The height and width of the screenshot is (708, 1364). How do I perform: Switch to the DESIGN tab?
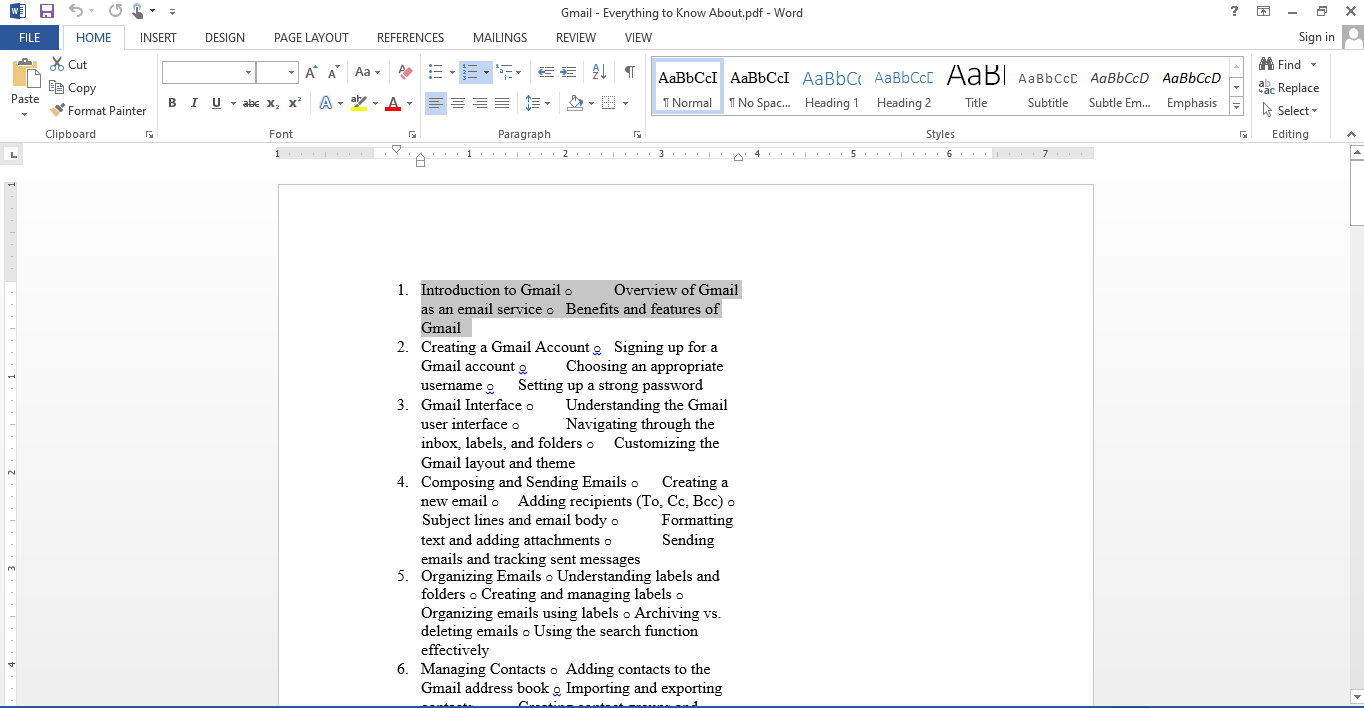(x=225, y=37)
